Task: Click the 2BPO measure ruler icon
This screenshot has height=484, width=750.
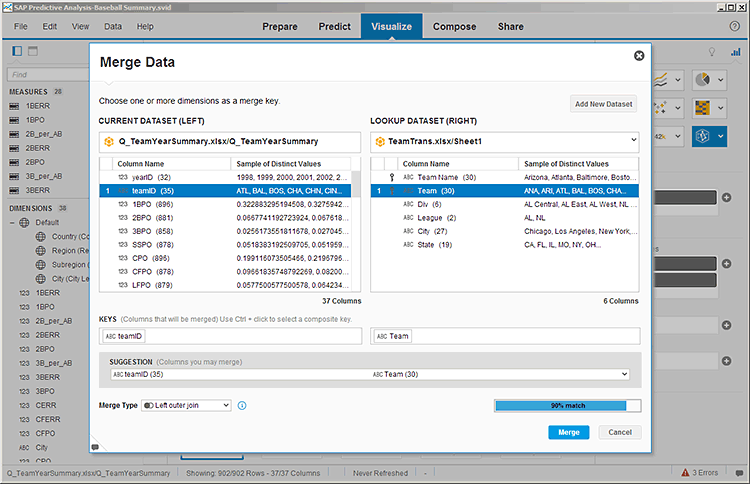Action: [x=14, y=162]
